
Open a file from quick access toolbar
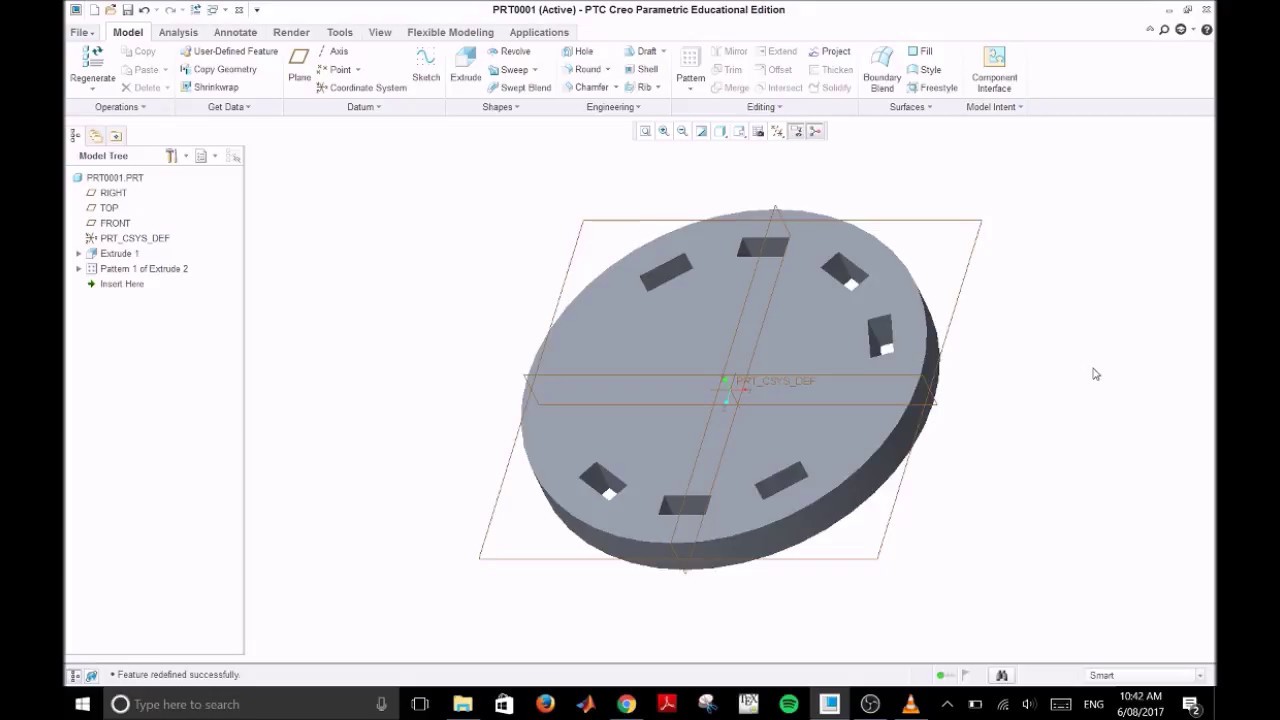(x=110, y=10)
